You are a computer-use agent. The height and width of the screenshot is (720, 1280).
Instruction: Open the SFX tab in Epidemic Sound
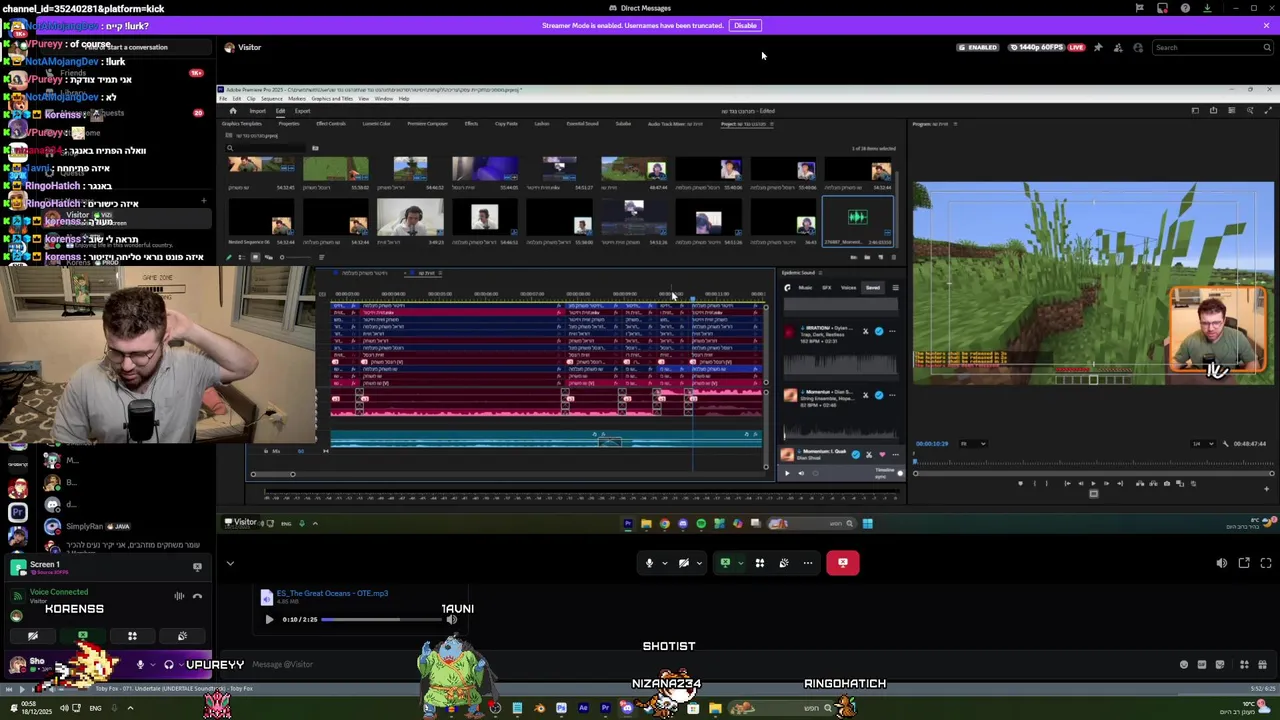pos(827,288)
